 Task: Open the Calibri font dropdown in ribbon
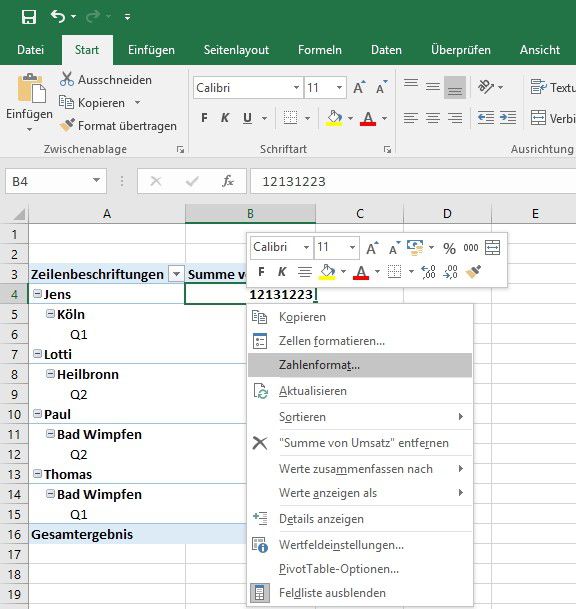[x=296, y=88]
